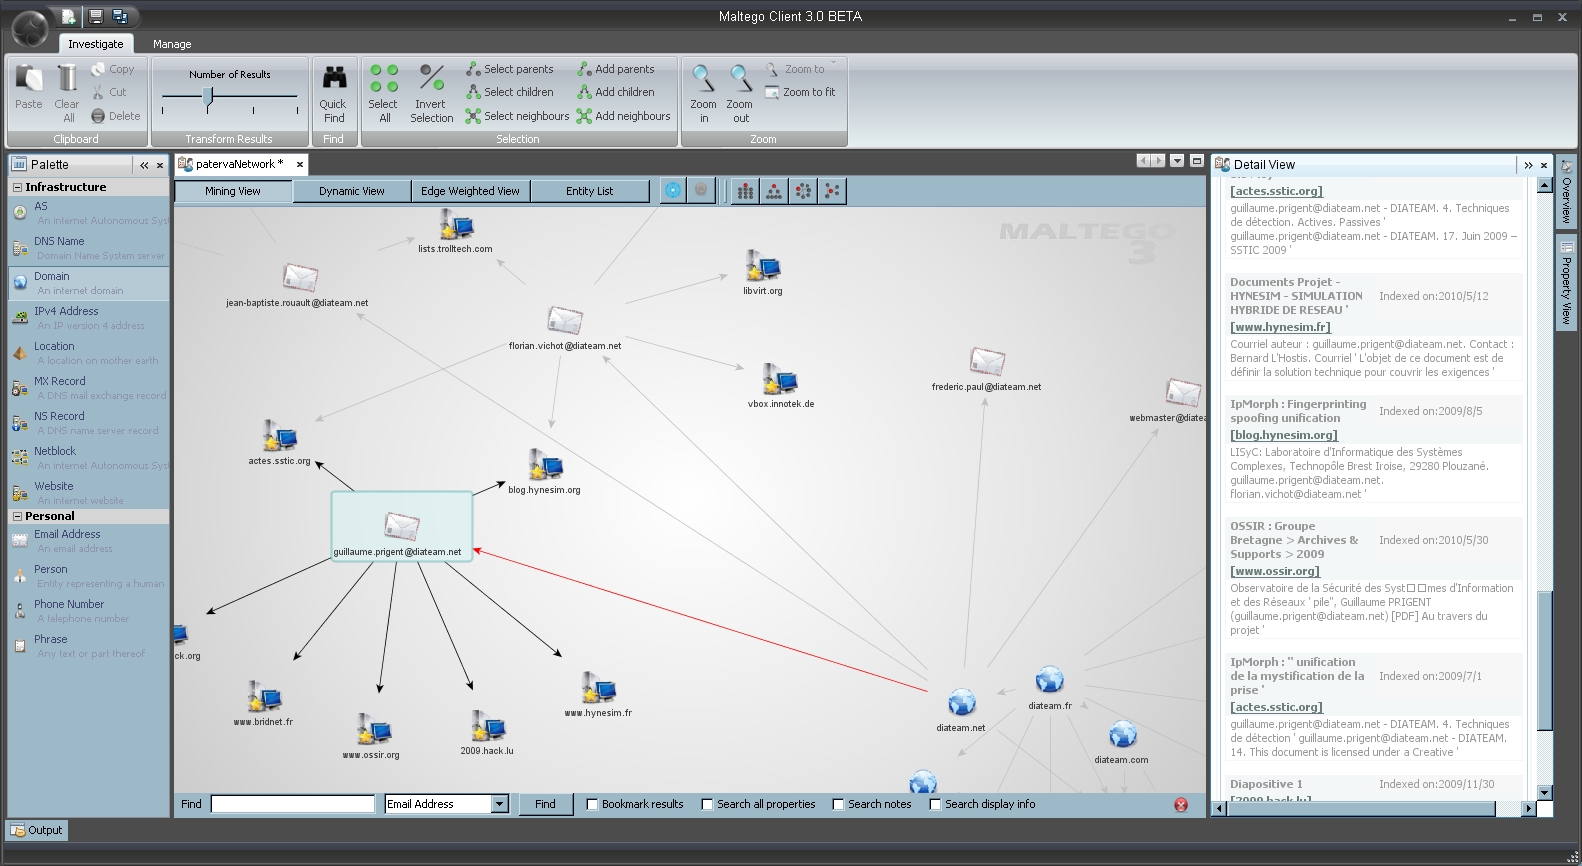Select the florian.vichot@diateam.net email node

click(x=565, y=321)
